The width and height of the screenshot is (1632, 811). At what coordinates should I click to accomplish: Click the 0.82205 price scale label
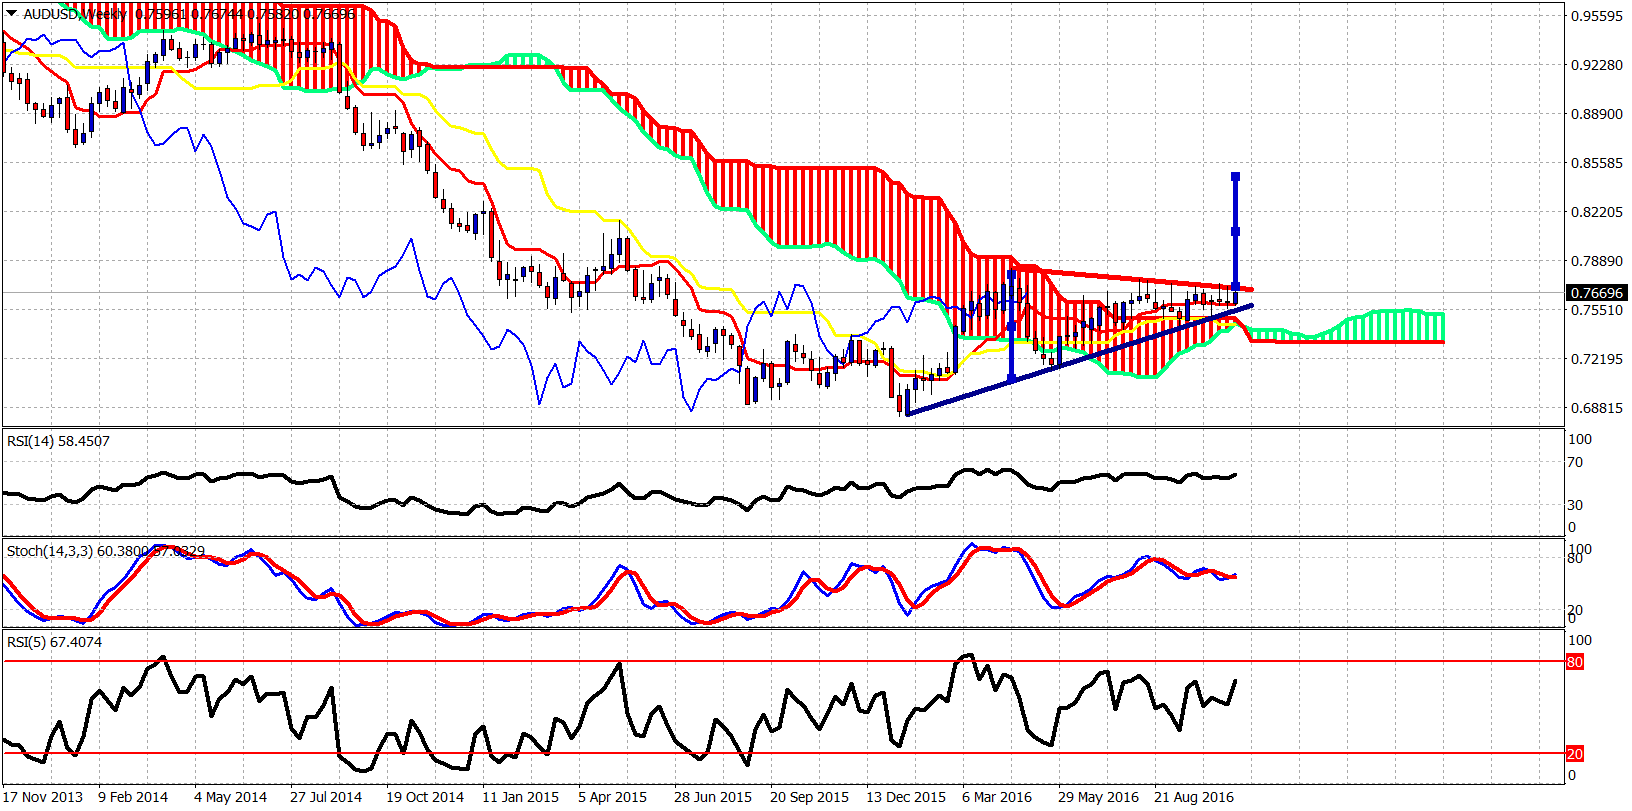coord(1597,212)
